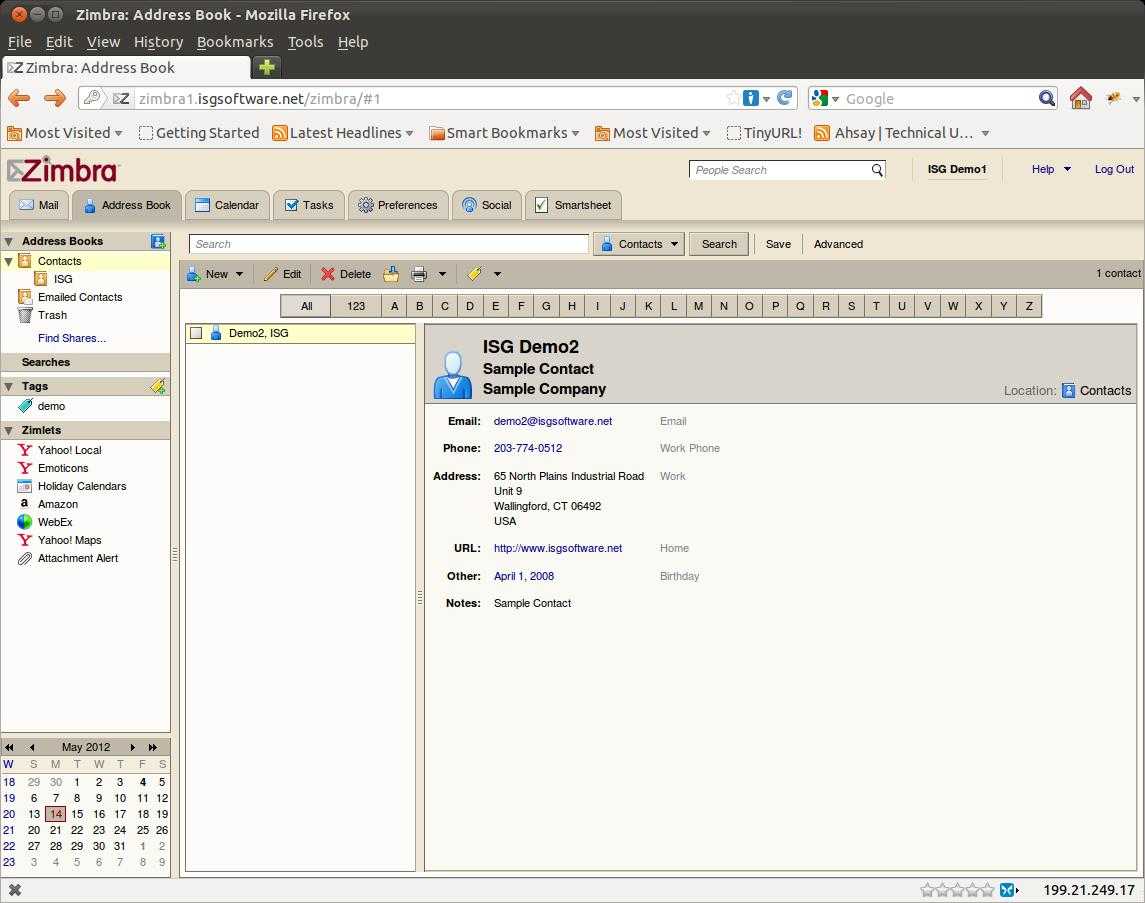The image size is (1145, 903).
Task: Switch to the Calendar tab
Action: tap(227, 205)
